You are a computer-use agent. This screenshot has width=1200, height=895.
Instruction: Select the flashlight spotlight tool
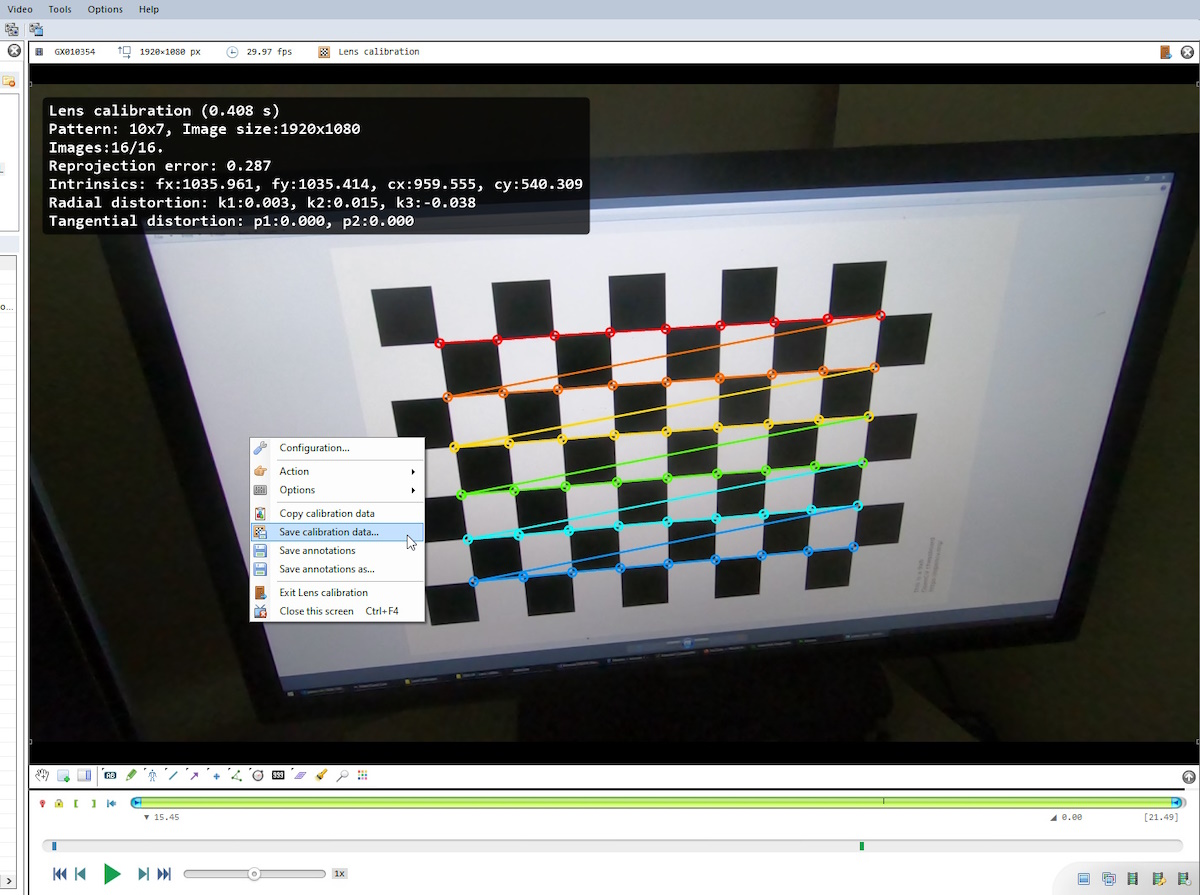click(x=321, y=775)
